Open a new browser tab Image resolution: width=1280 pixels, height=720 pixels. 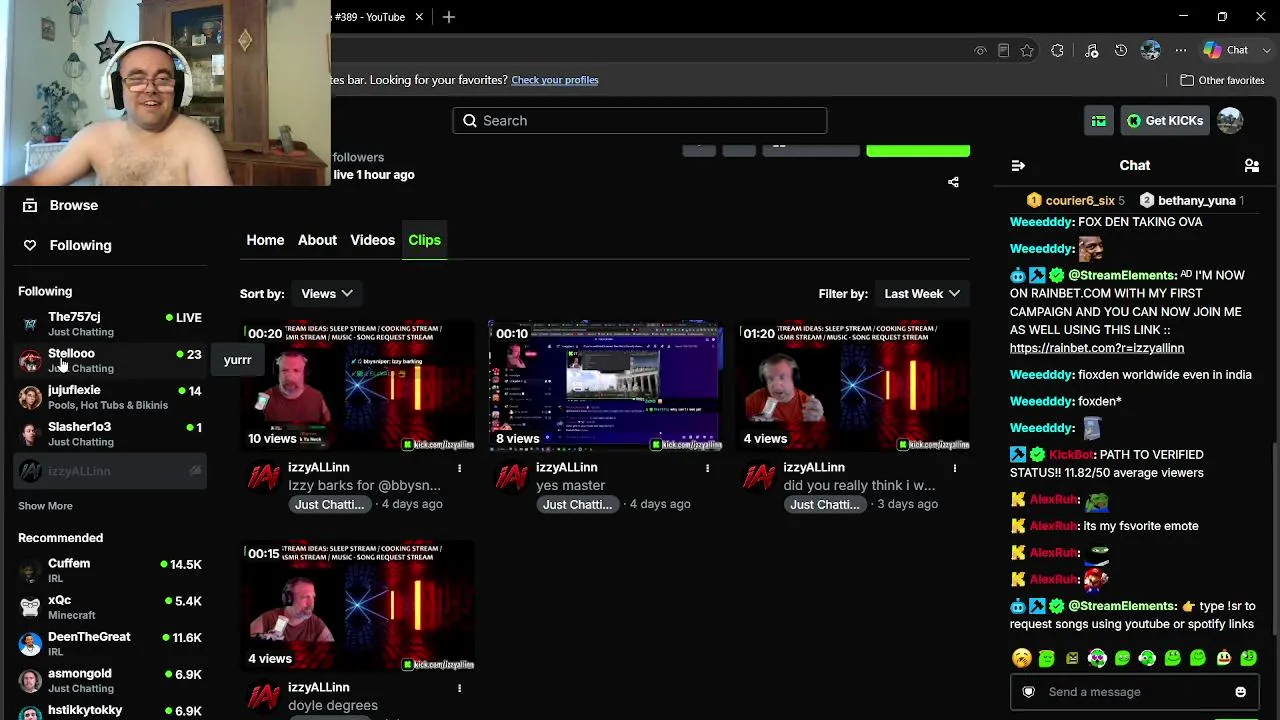tap(449, 17)
